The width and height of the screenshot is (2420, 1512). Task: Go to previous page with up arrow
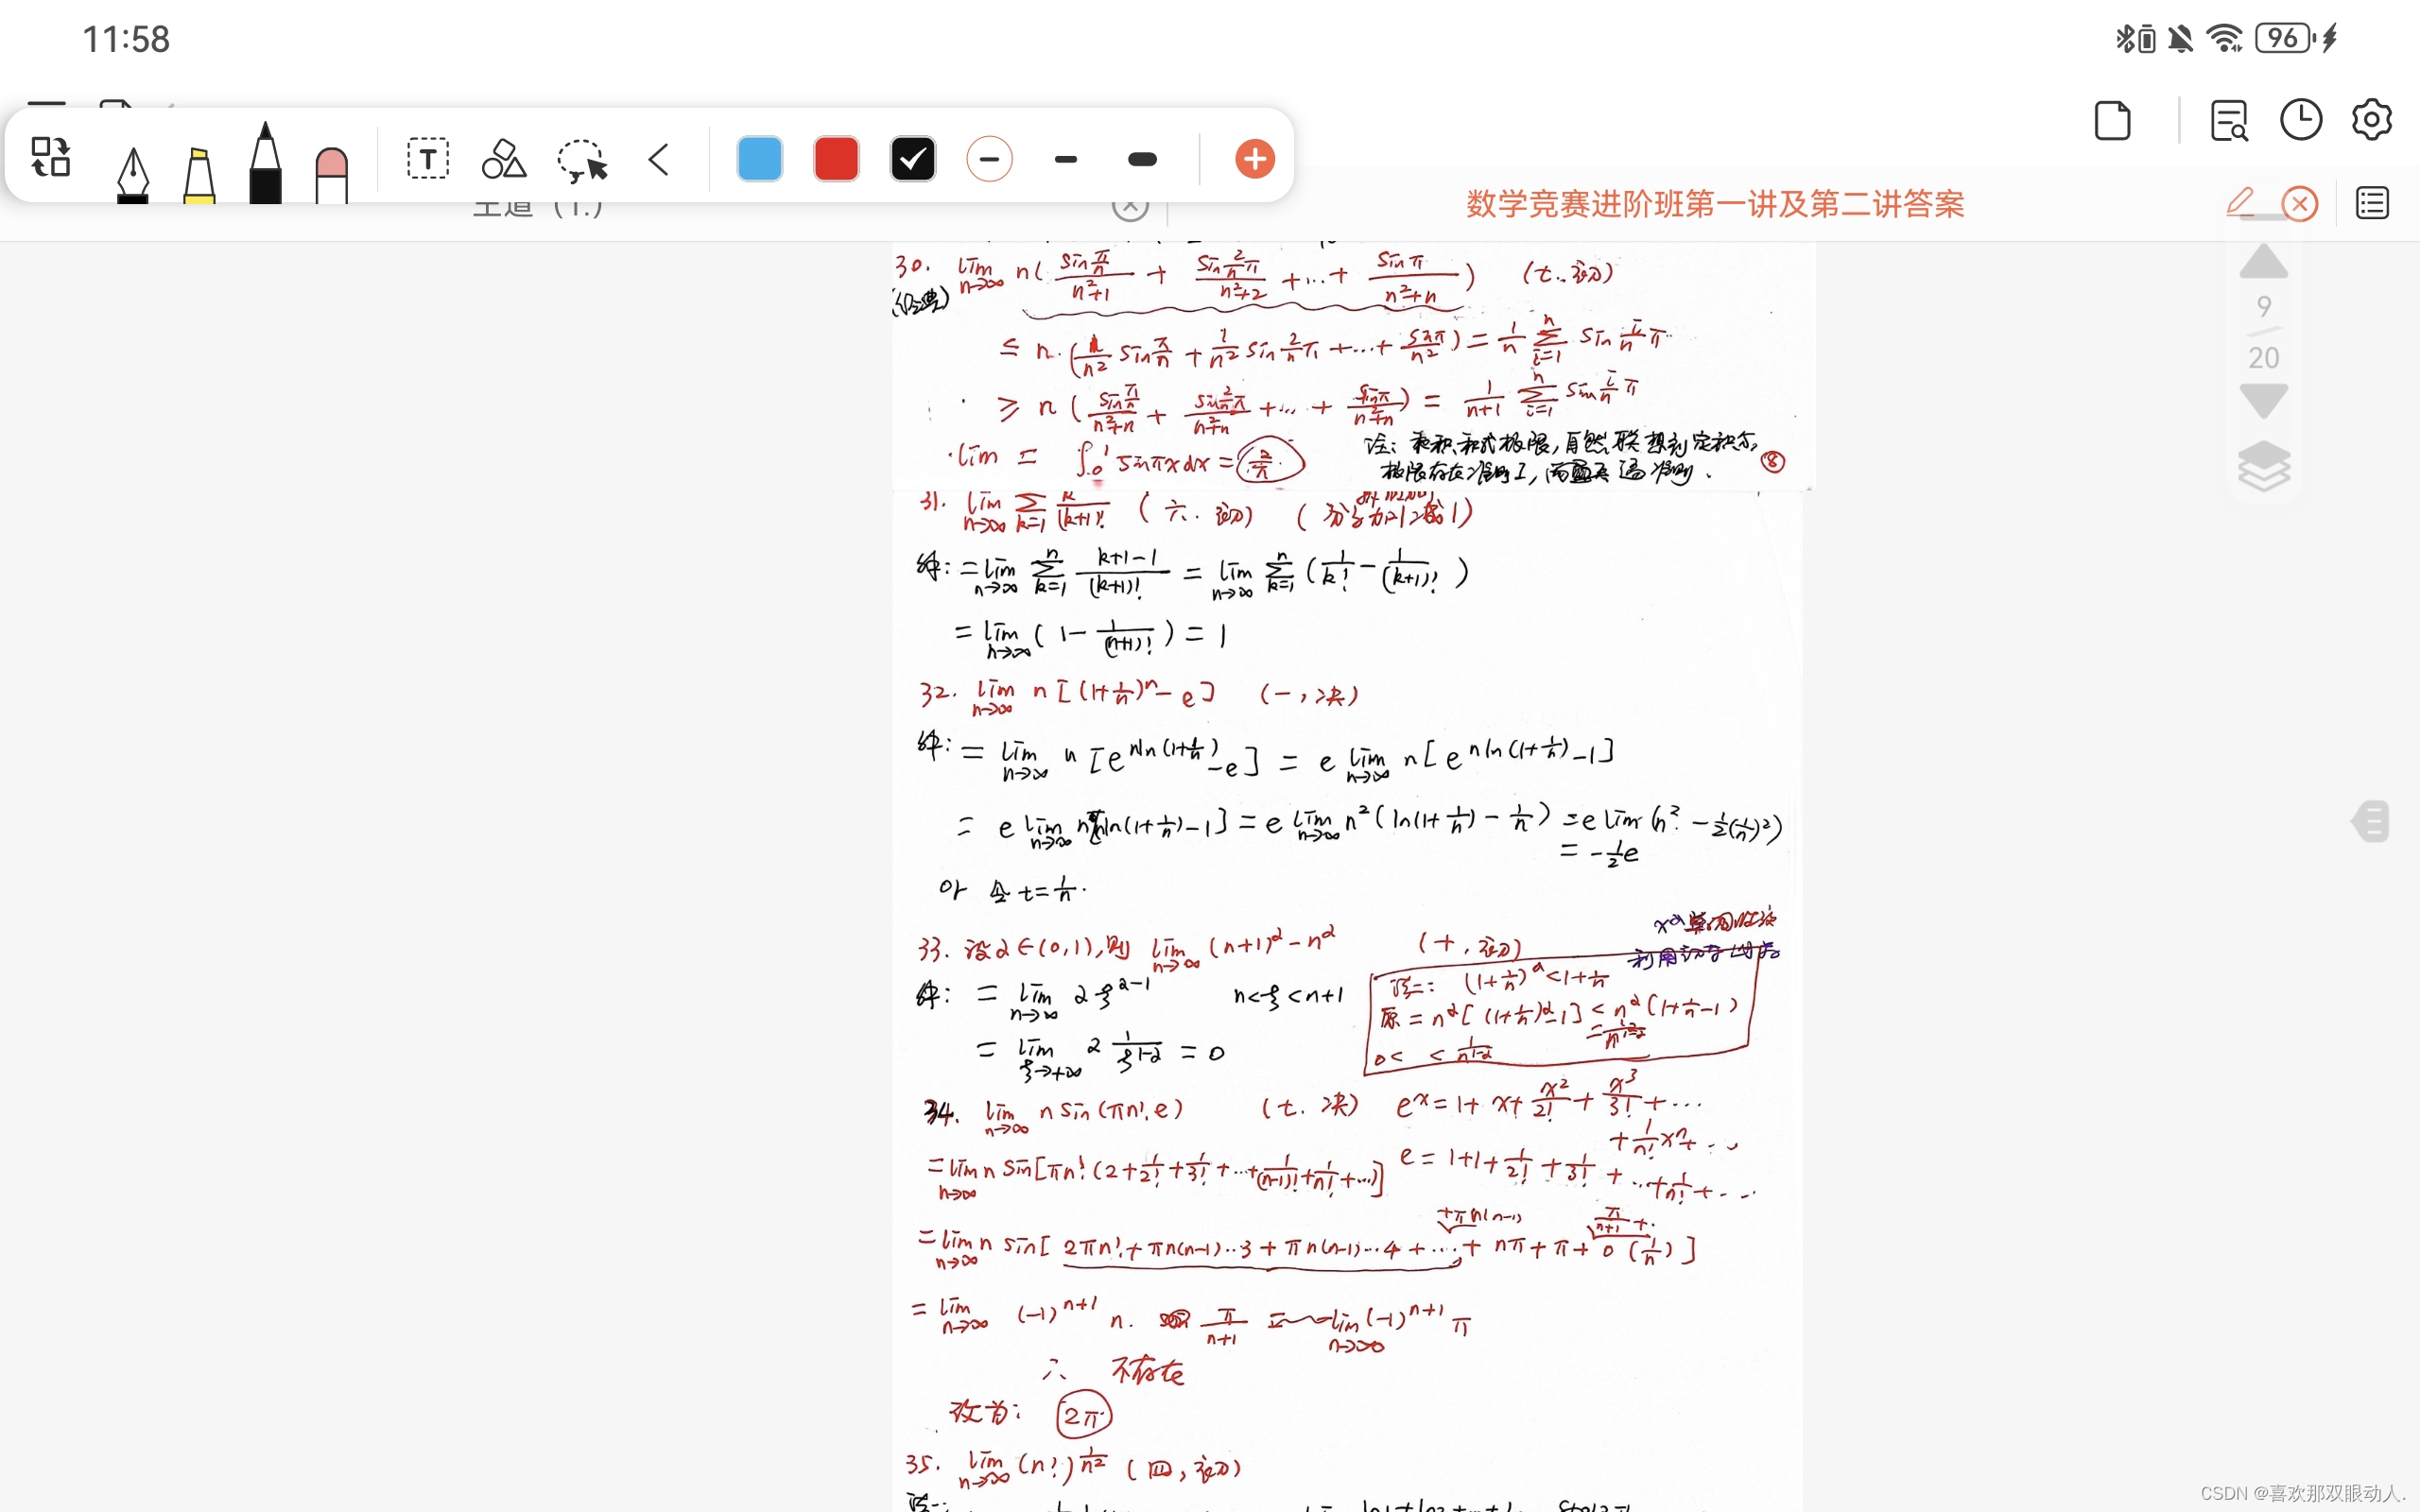2263,262
